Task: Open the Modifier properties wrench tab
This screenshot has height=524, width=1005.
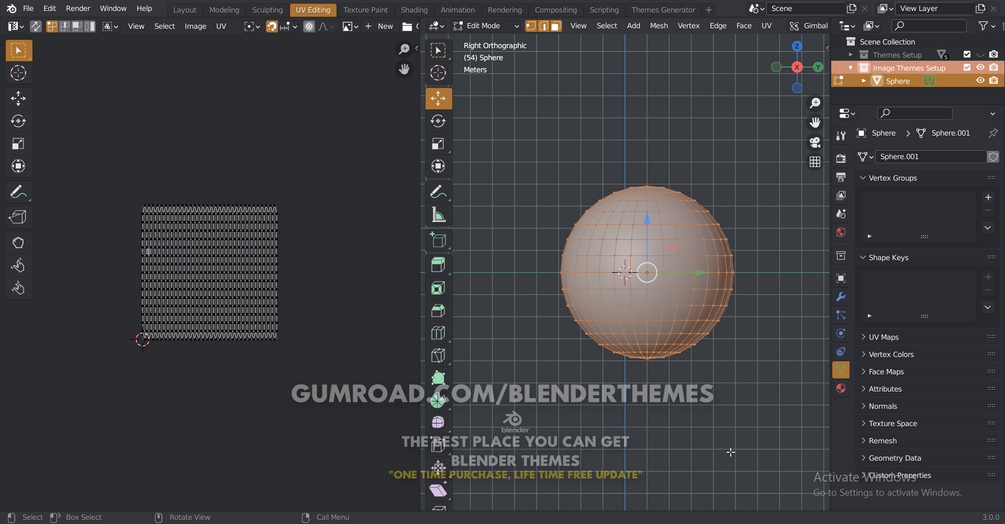Action: pos(841,297)
